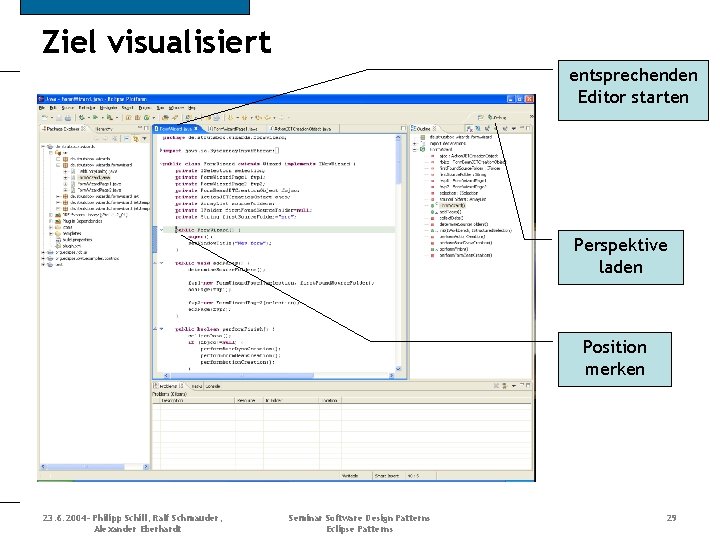Close the Outline view tab X
Screen dimensions: 720x540
[x=434, y=129]
